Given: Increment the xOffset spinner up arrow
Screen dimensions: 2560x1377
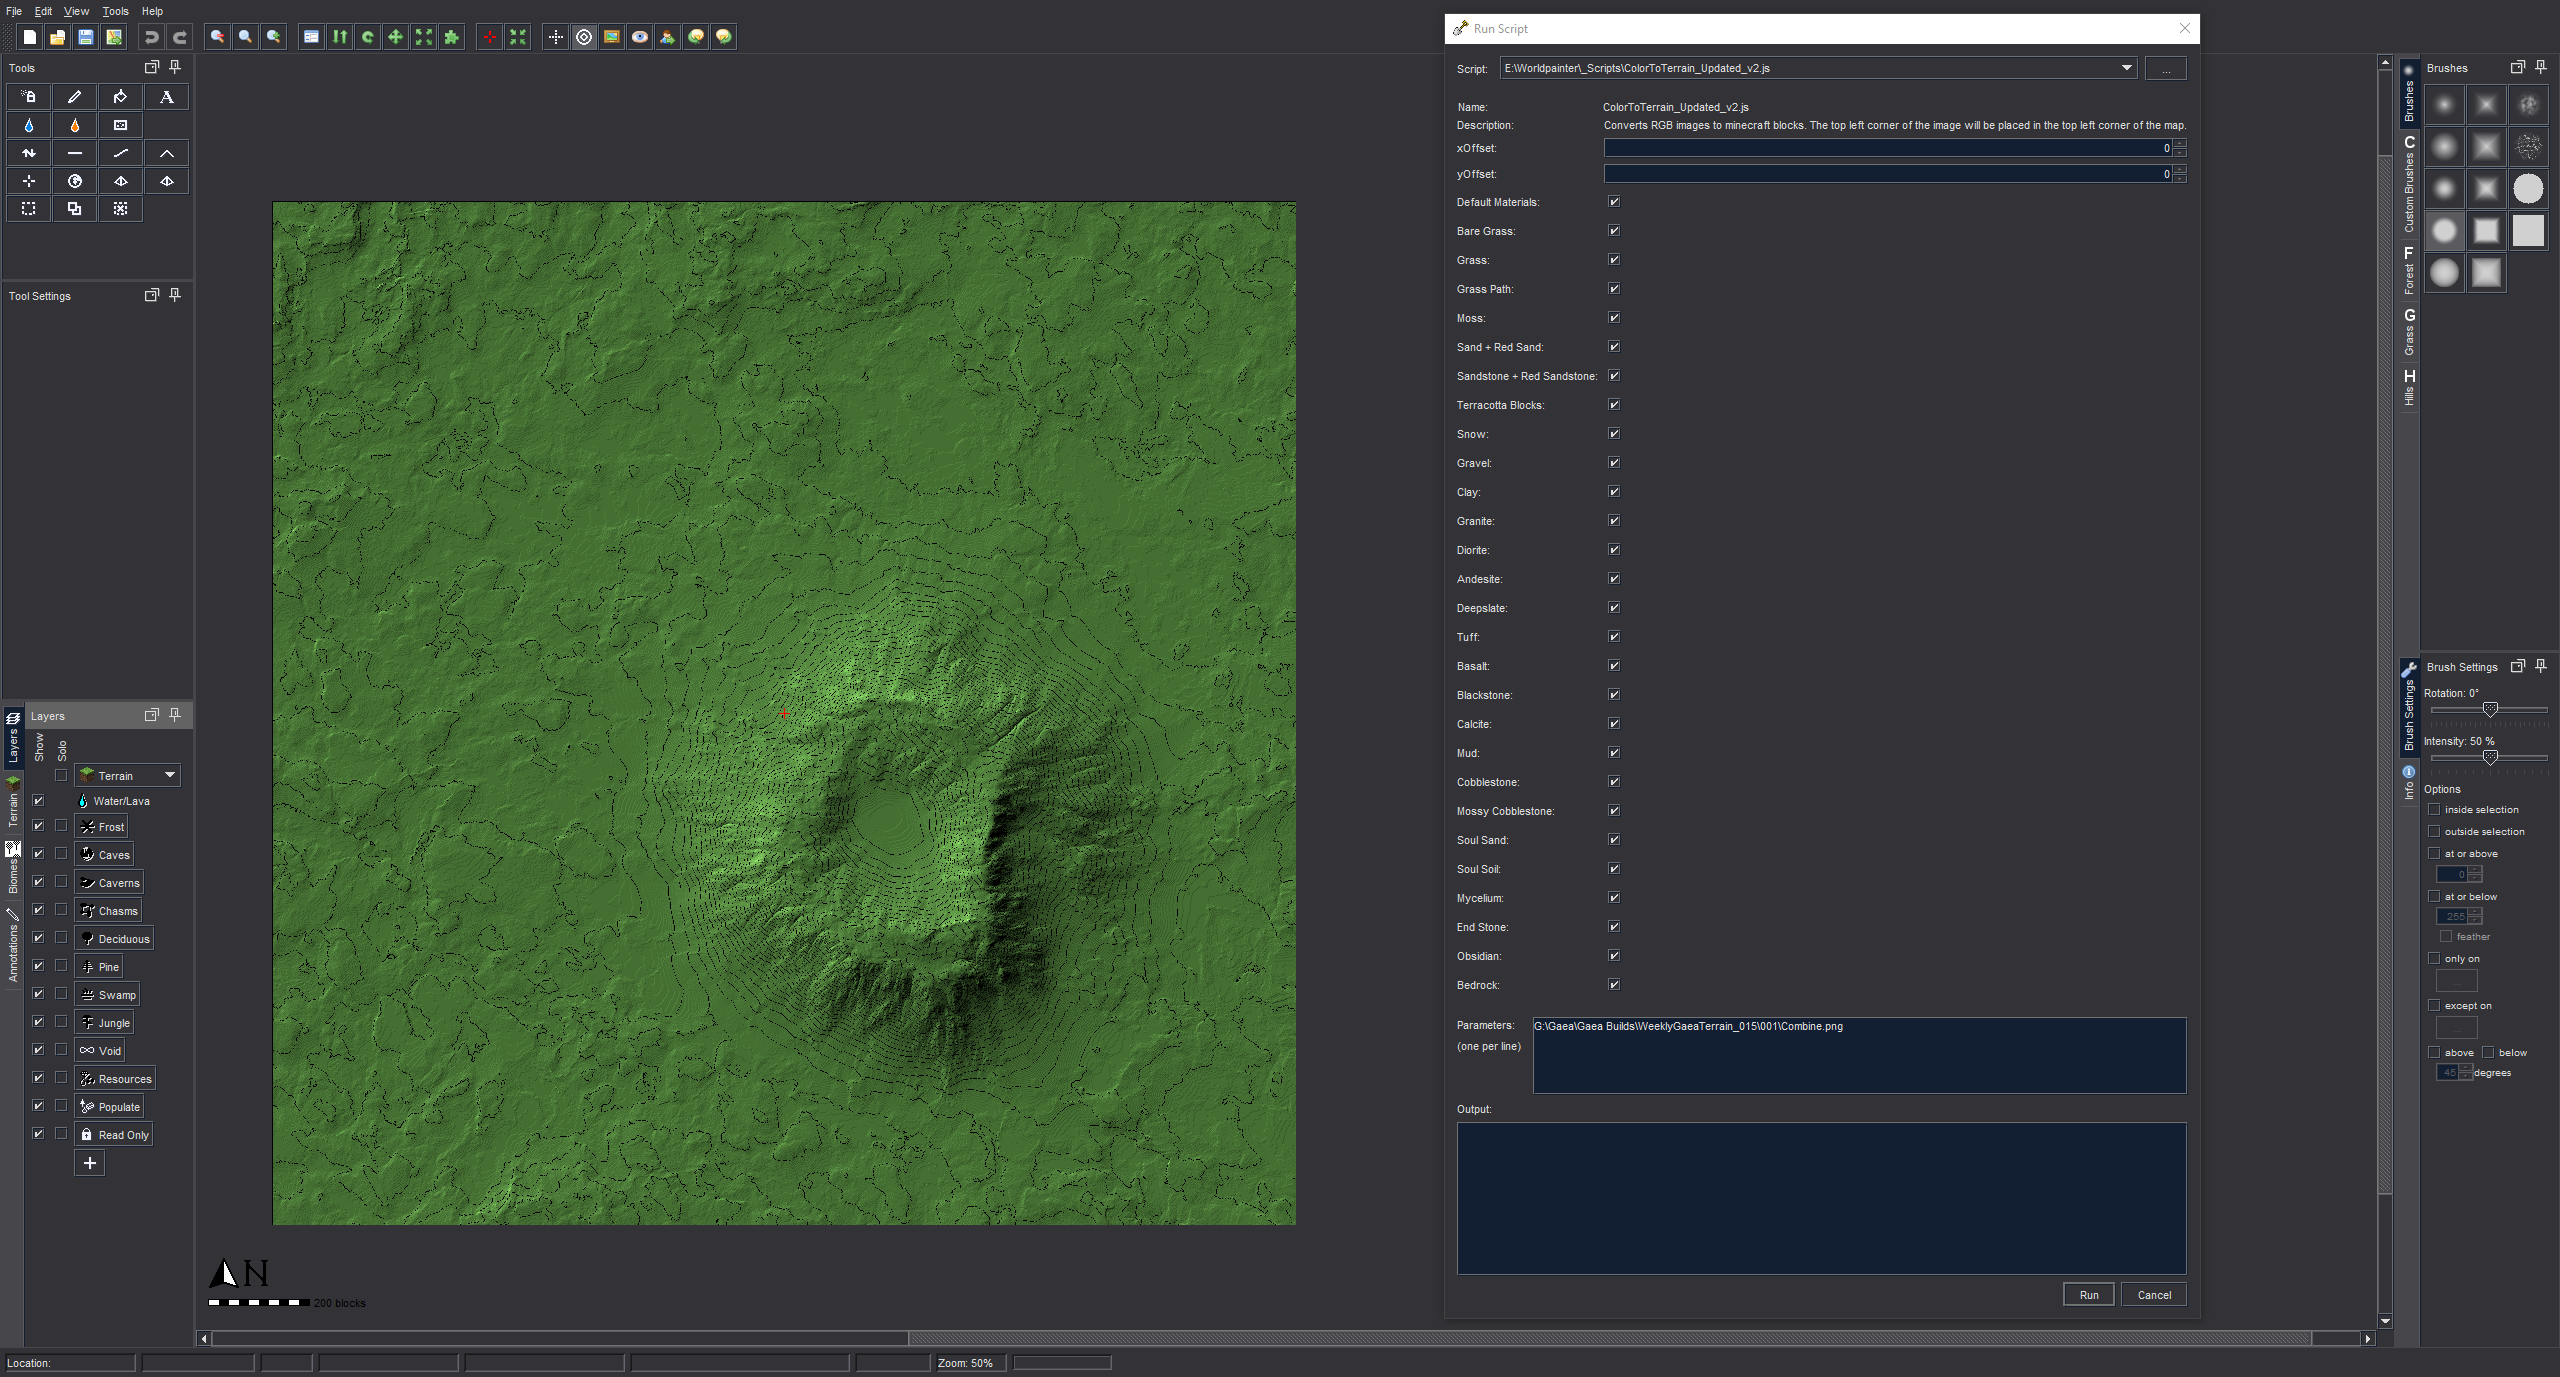Looking at the screenshot, I should pos(2180,144).
